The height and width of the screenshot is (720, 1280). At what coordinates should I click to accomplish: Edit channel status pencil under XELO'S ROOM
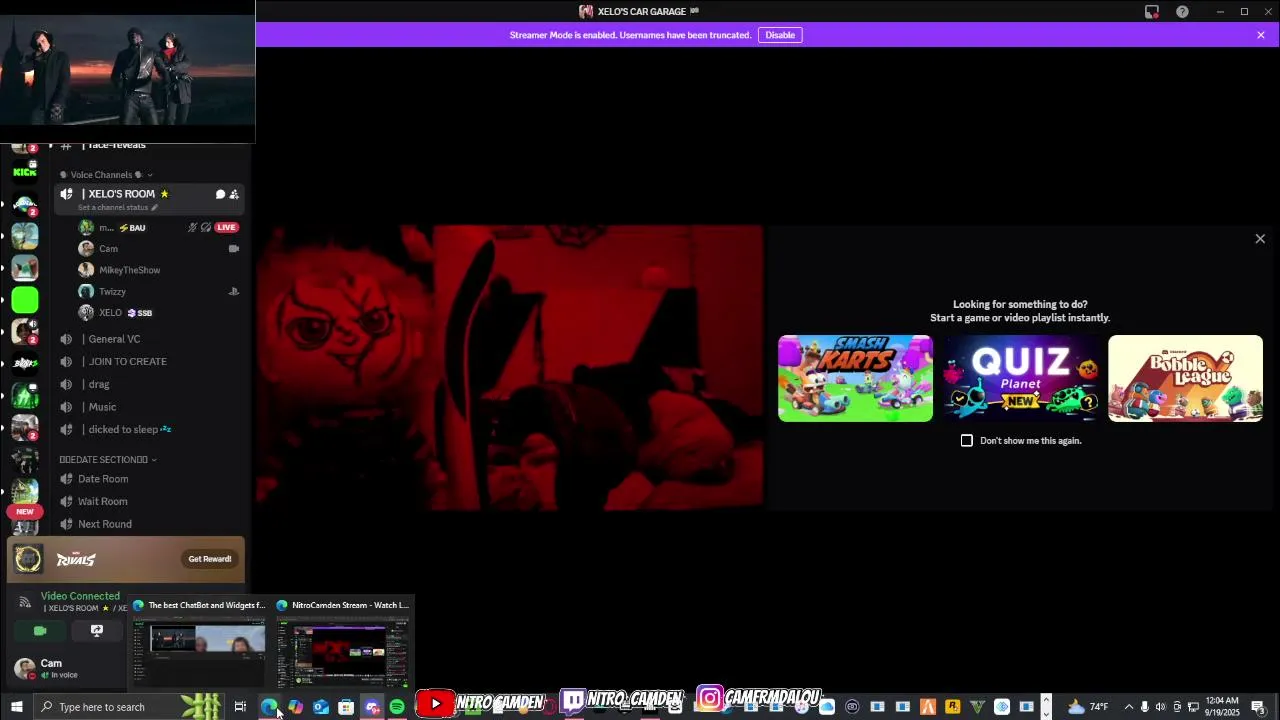(x=154, y=207)
